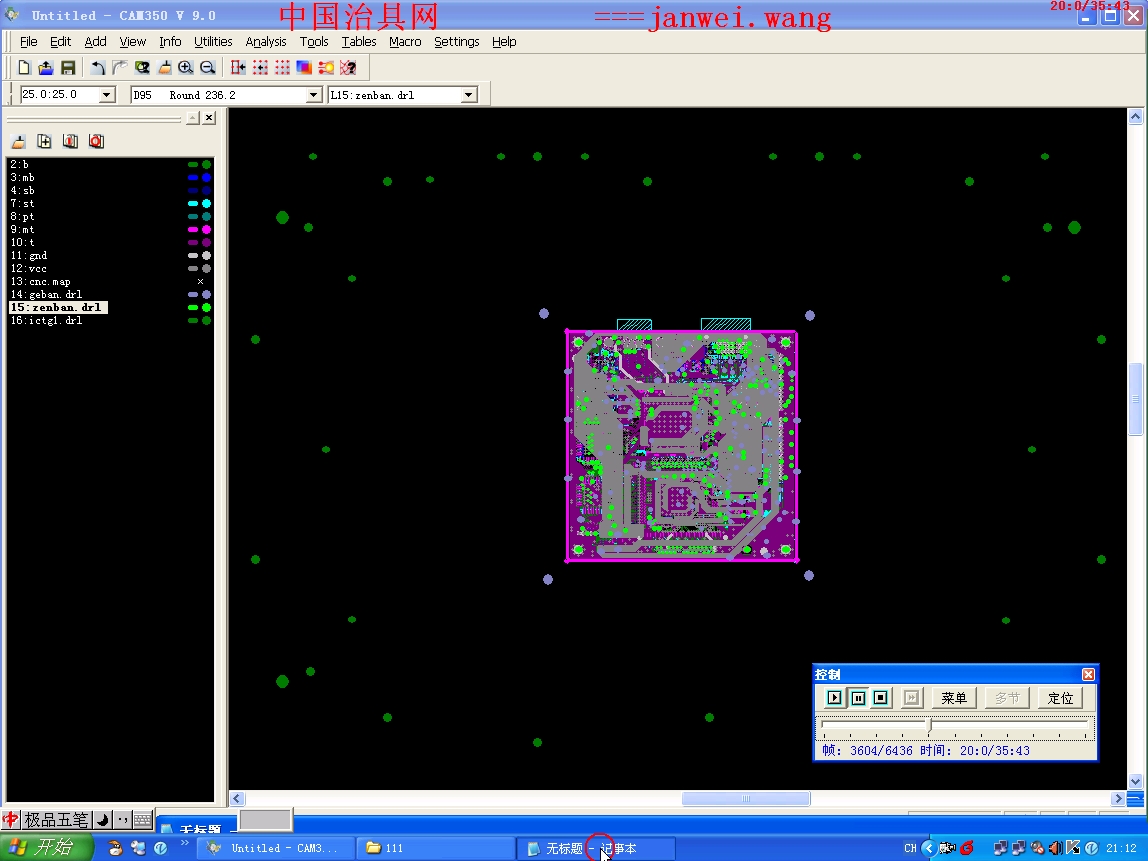Viewport: 1148px width, 861px height.
Task: Click the Windows 开始 Start button
Action: point(45,848)
